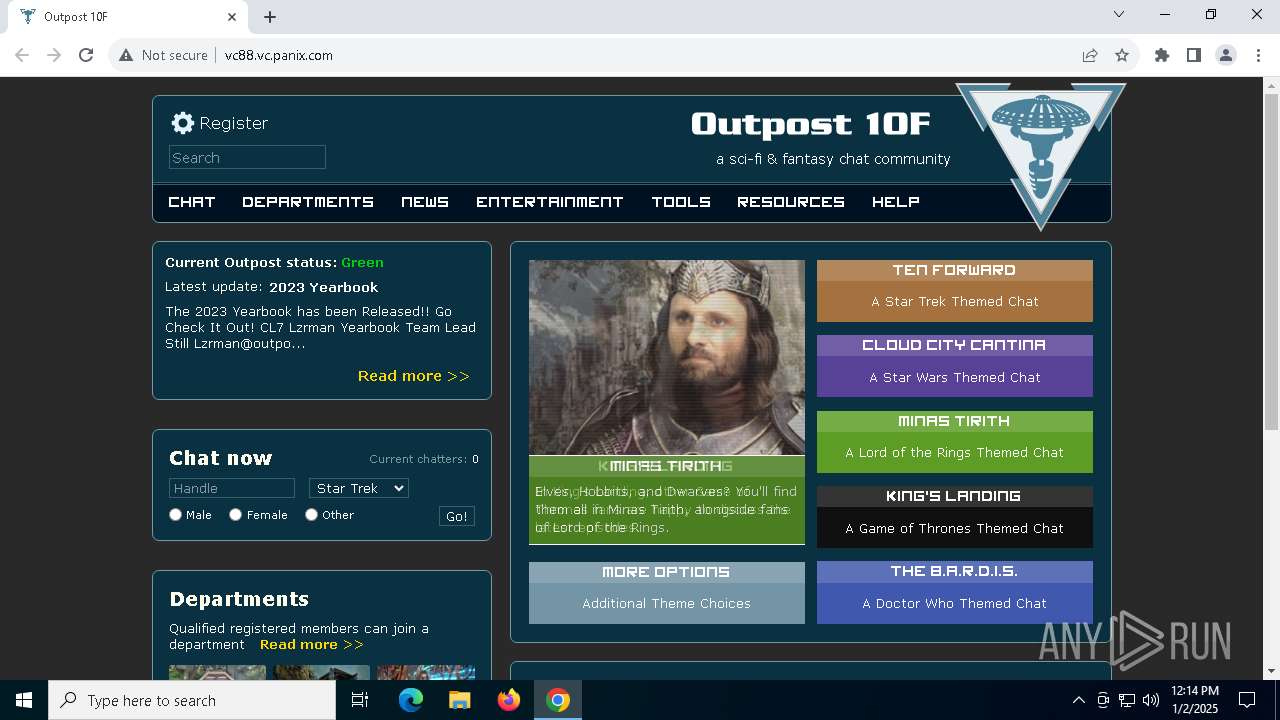Open the notifications center icon
The image size is (1280, 720).
(1247, 700)
